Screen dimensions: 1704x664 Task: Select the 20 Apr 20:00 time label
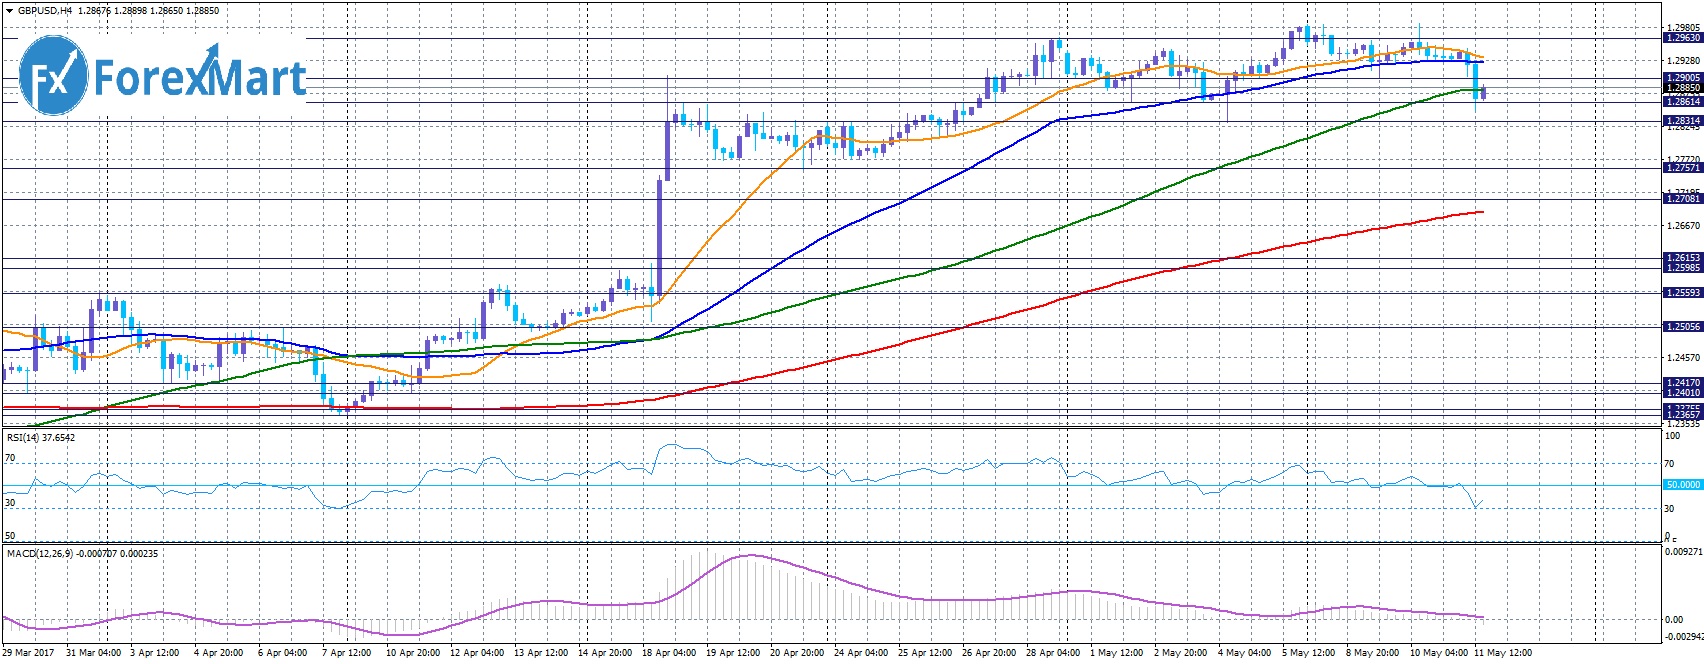pyautogui.click(x=797, y=653)
